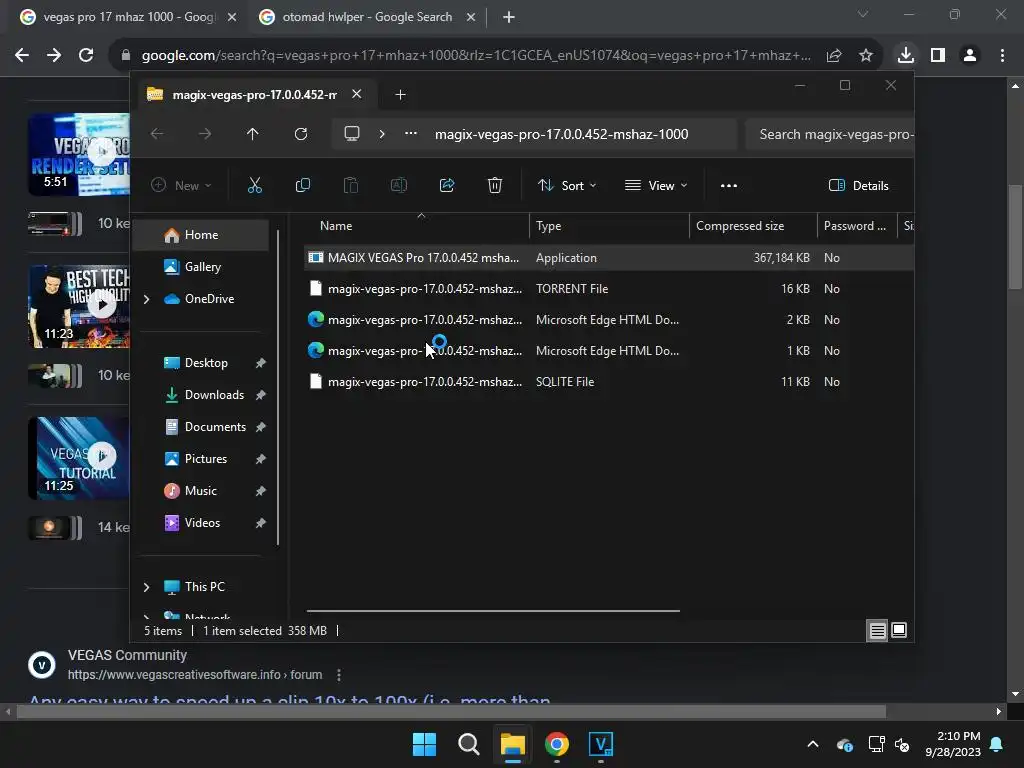Open VEGAS Pro from the taskbar
Viewport: 1024px width, 768px height.
(x=601, y=744)
